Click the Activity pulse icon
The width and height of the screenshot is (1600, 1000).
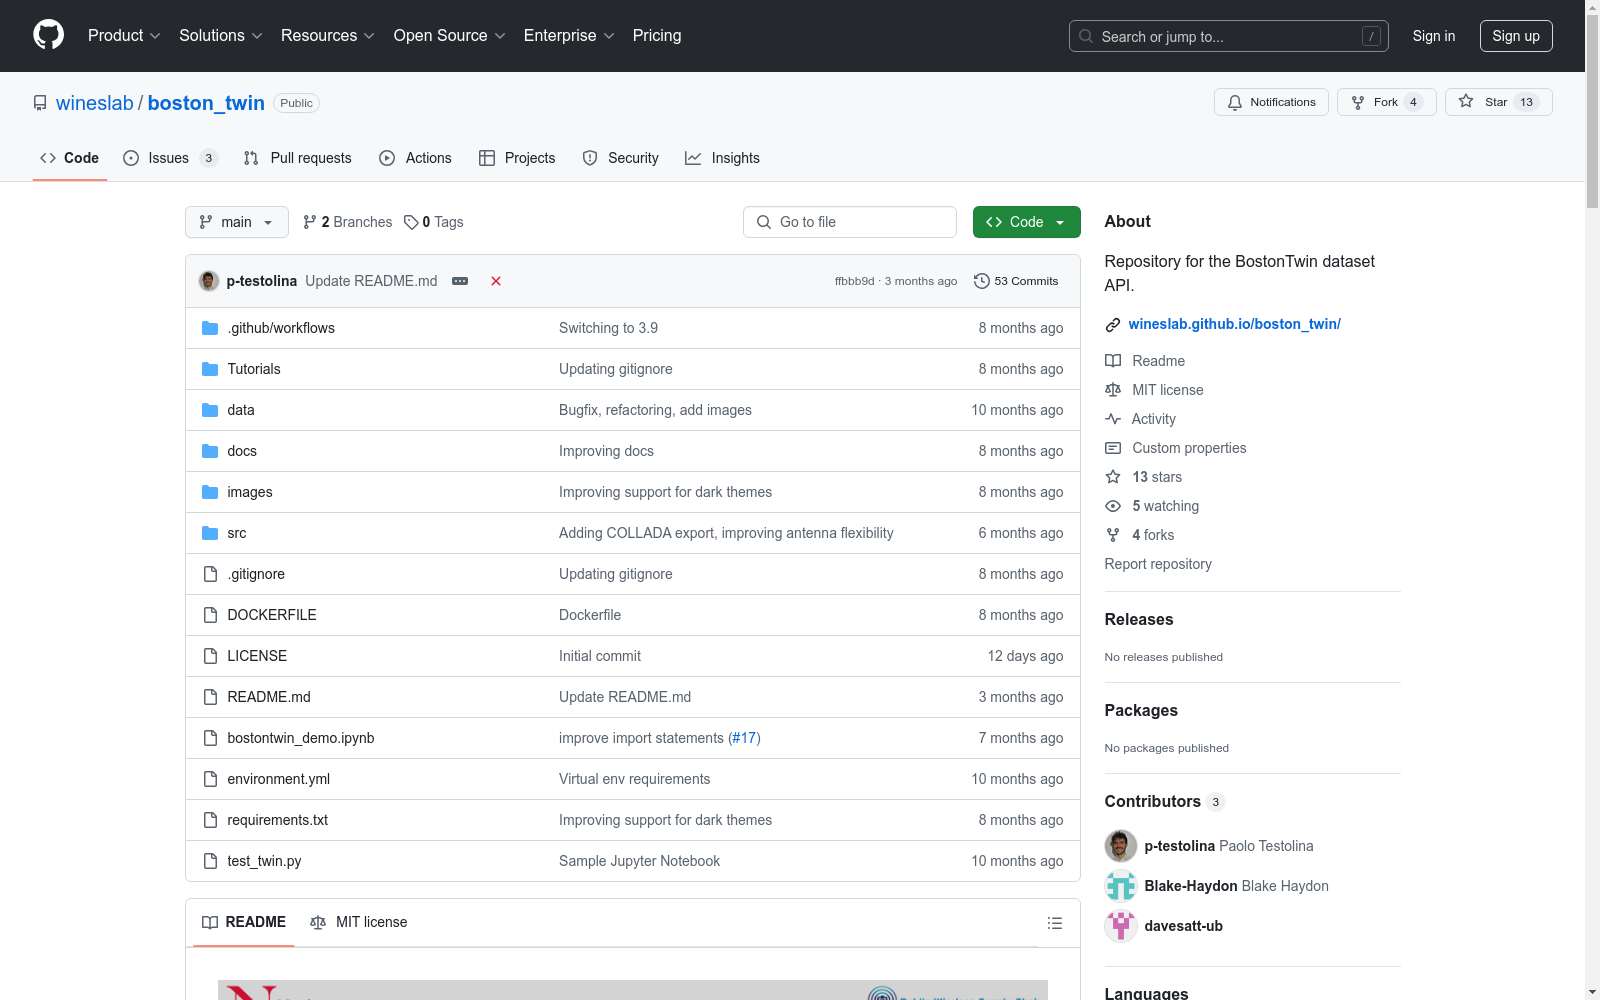tap(1113, 419)
